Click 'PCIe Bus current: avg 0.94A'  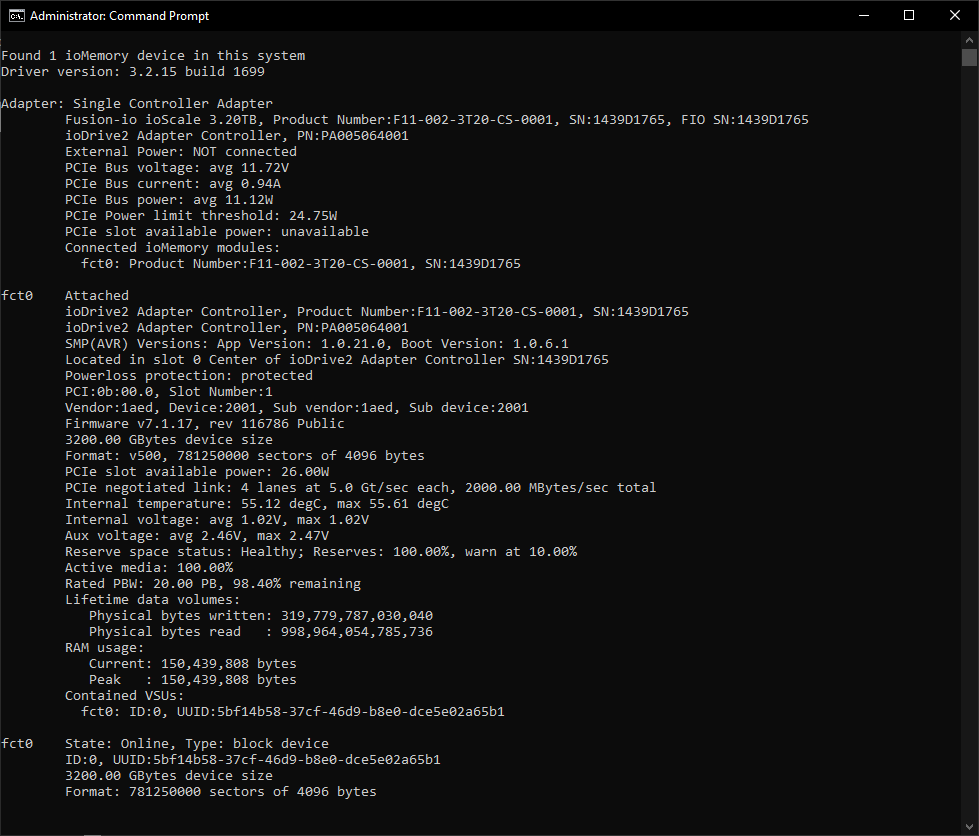pyautogui.click(x=173, y=184)
